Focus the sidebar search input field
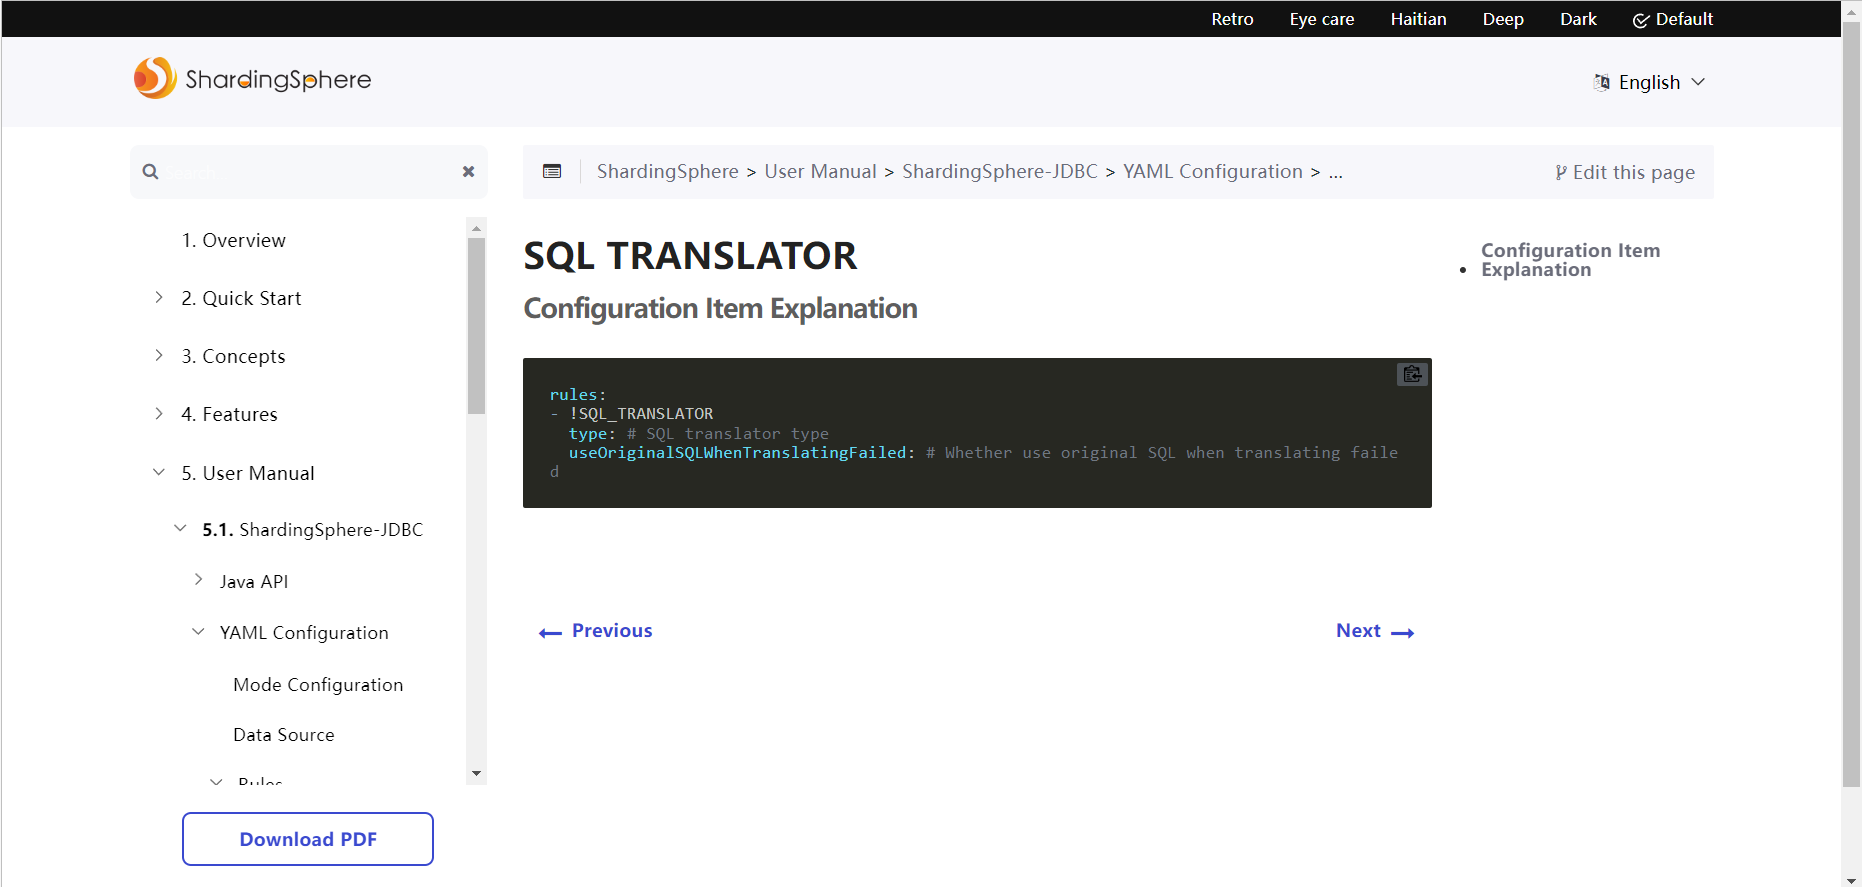The image size is (1862, 887). coord(310,172)
